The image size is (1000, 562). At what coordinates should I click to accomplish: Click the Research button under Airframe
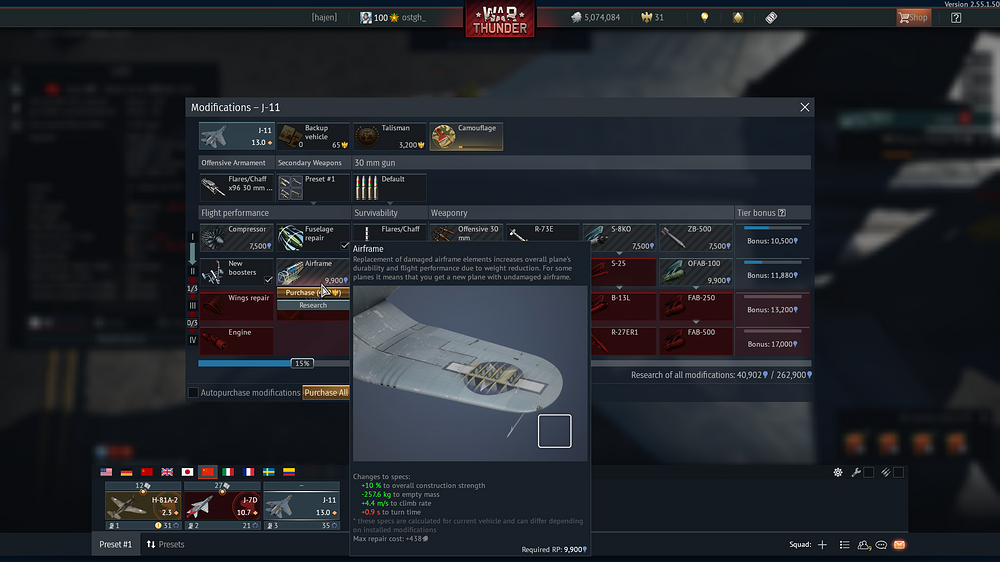pyautogui.click(x=313, y=305)
